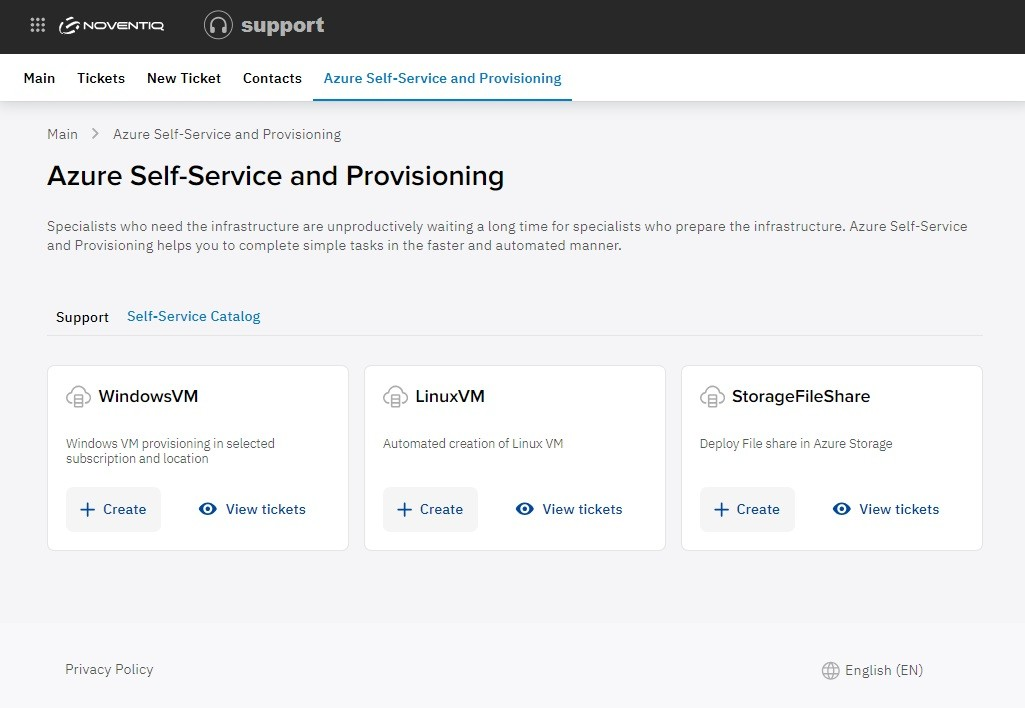Create a new WindowsVM request
This screenshot has width=1025, height=708.
(113, 509)
